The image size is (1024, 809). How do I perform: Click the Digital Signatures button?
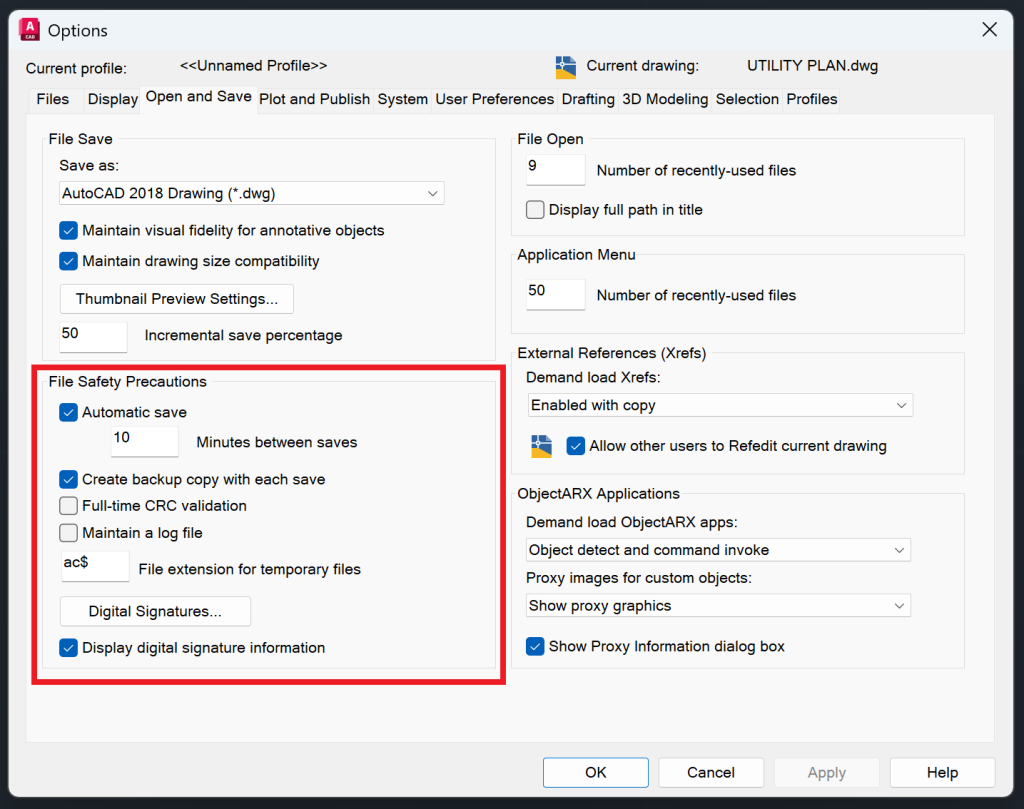click(x=154, y=611)
